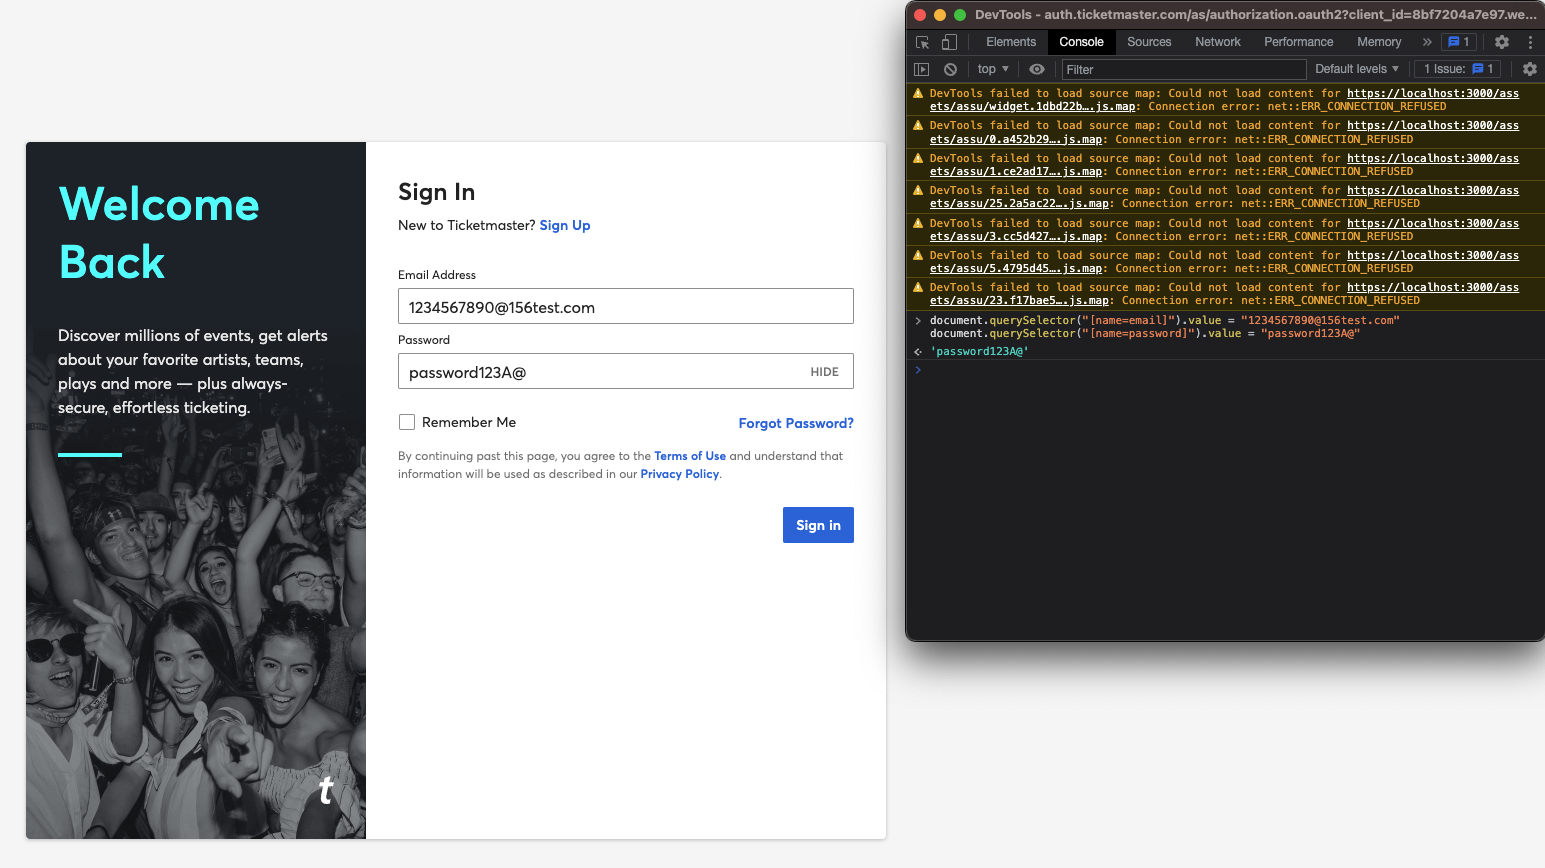Open the Terms of Use link

(x=690, y=456)
